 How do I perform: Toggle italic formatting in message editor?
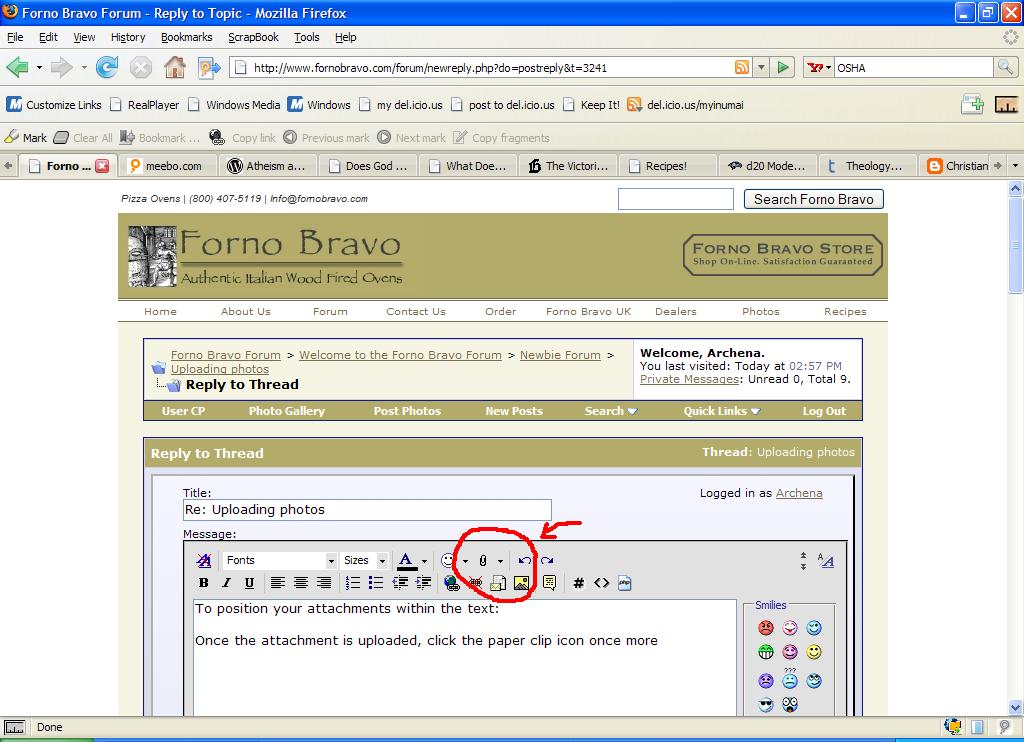click(x=226, y=583)
